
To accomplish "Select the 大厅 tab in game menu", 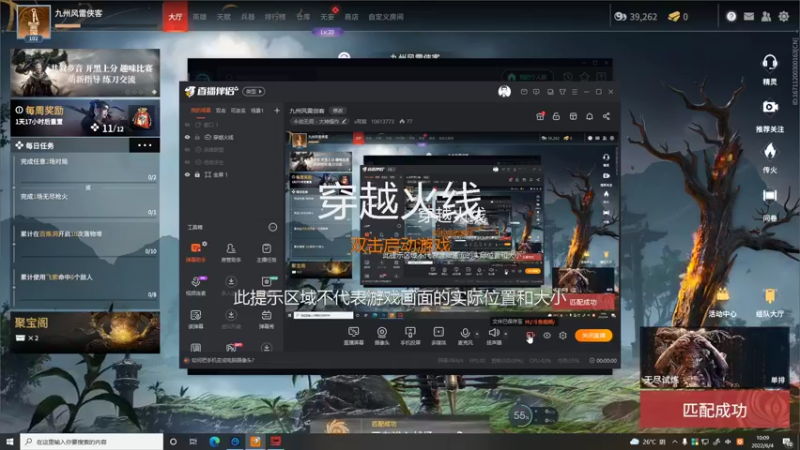I will [175, 17].
